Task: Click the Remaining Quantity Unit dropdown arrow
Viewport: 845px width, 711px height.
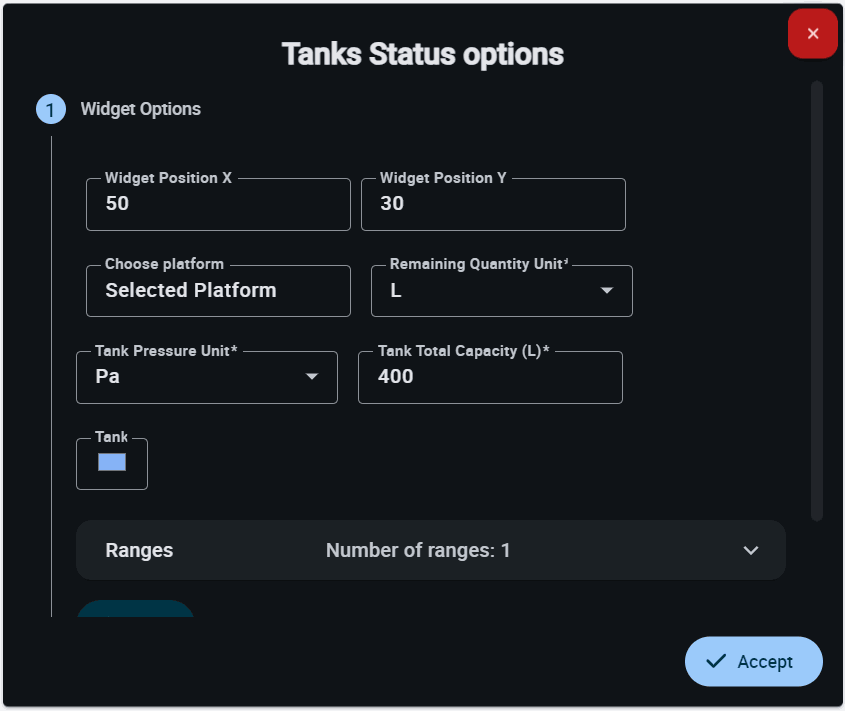Action: (606, 291)
